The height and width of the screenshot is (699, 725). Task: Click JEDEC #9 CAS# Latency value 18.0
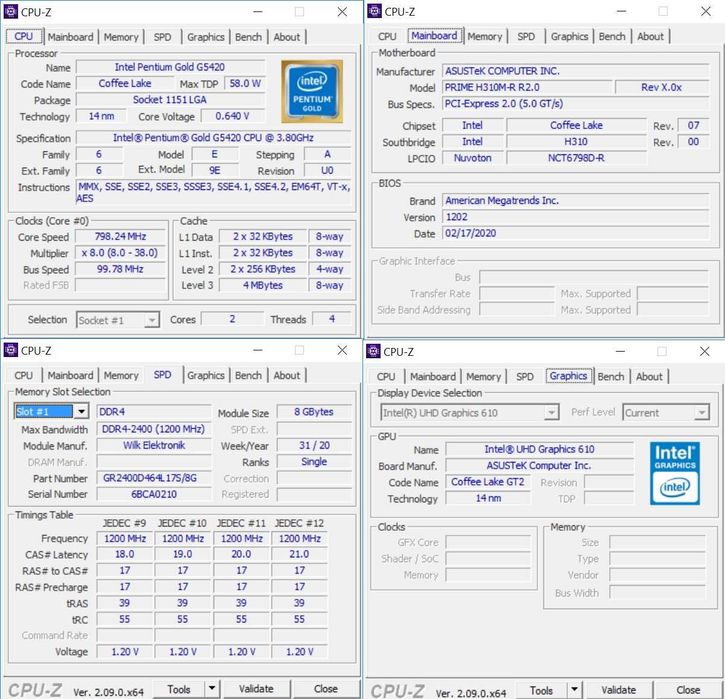coord(124,554)
